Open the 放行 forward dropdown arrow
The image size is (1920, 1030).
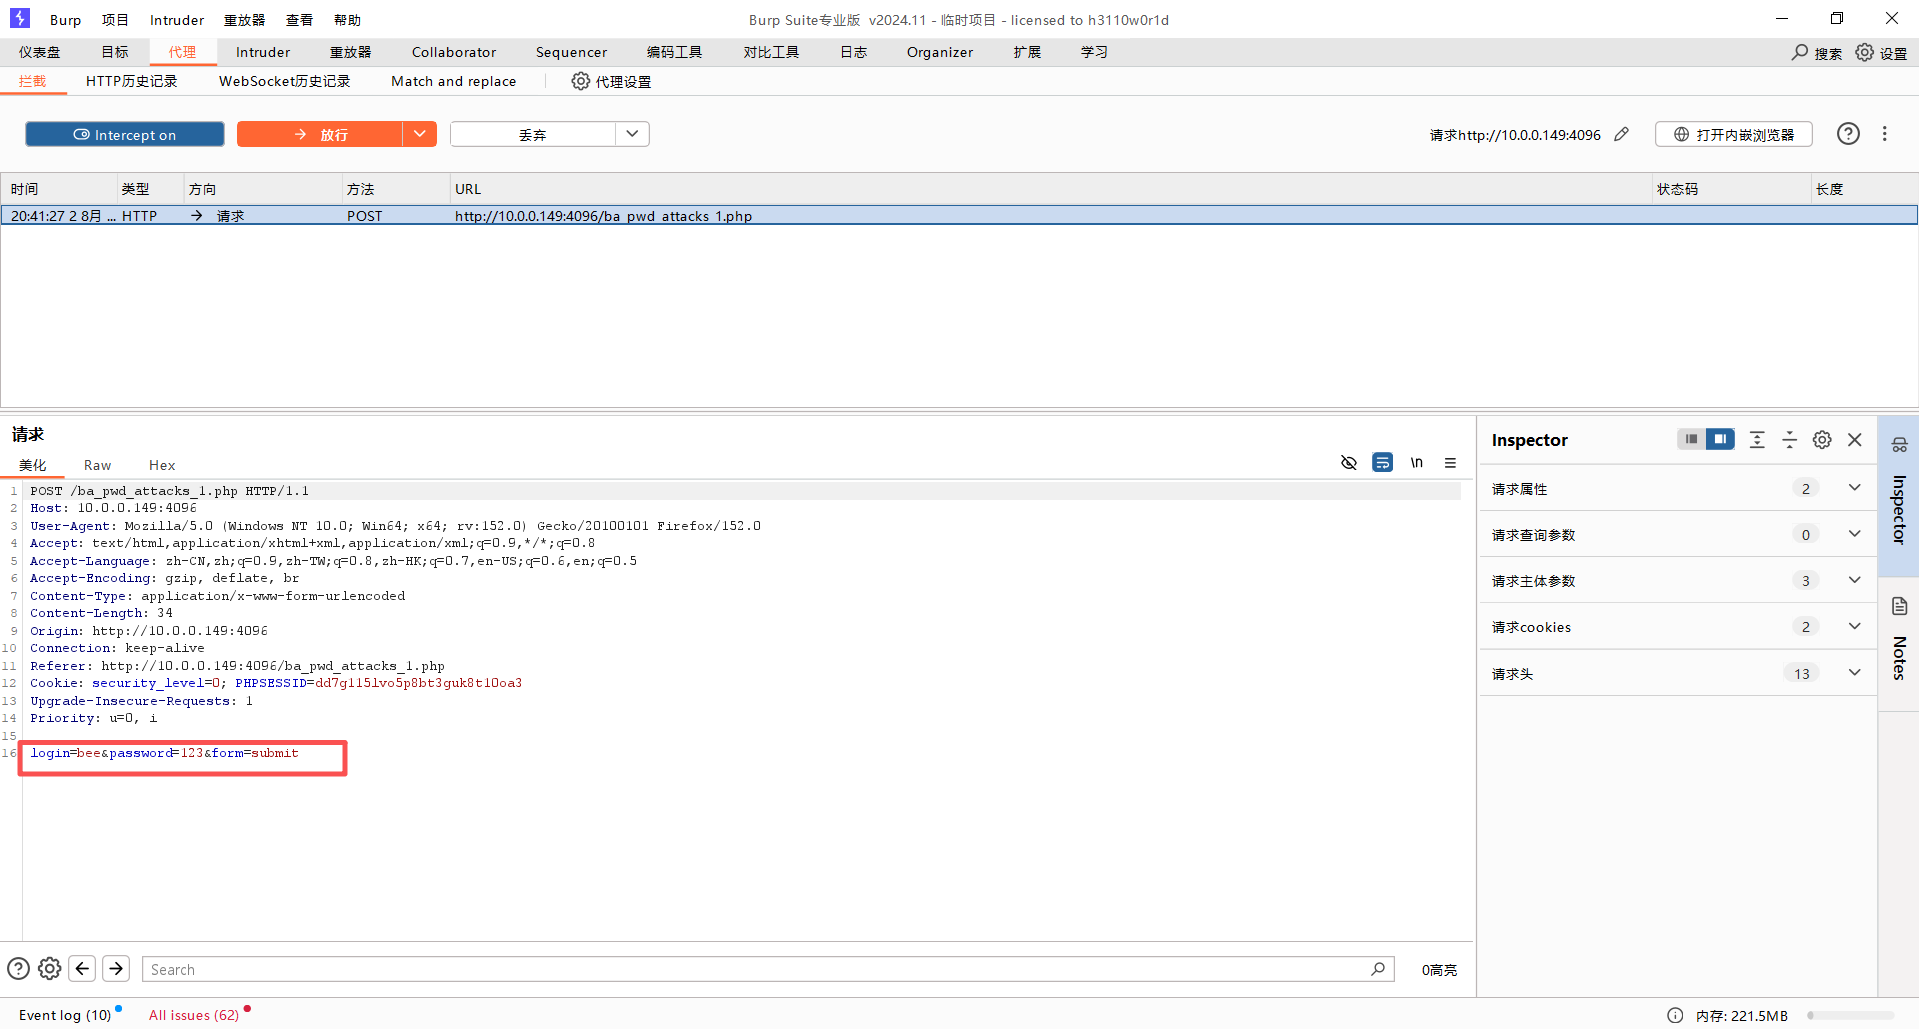[x=420, y=134]
